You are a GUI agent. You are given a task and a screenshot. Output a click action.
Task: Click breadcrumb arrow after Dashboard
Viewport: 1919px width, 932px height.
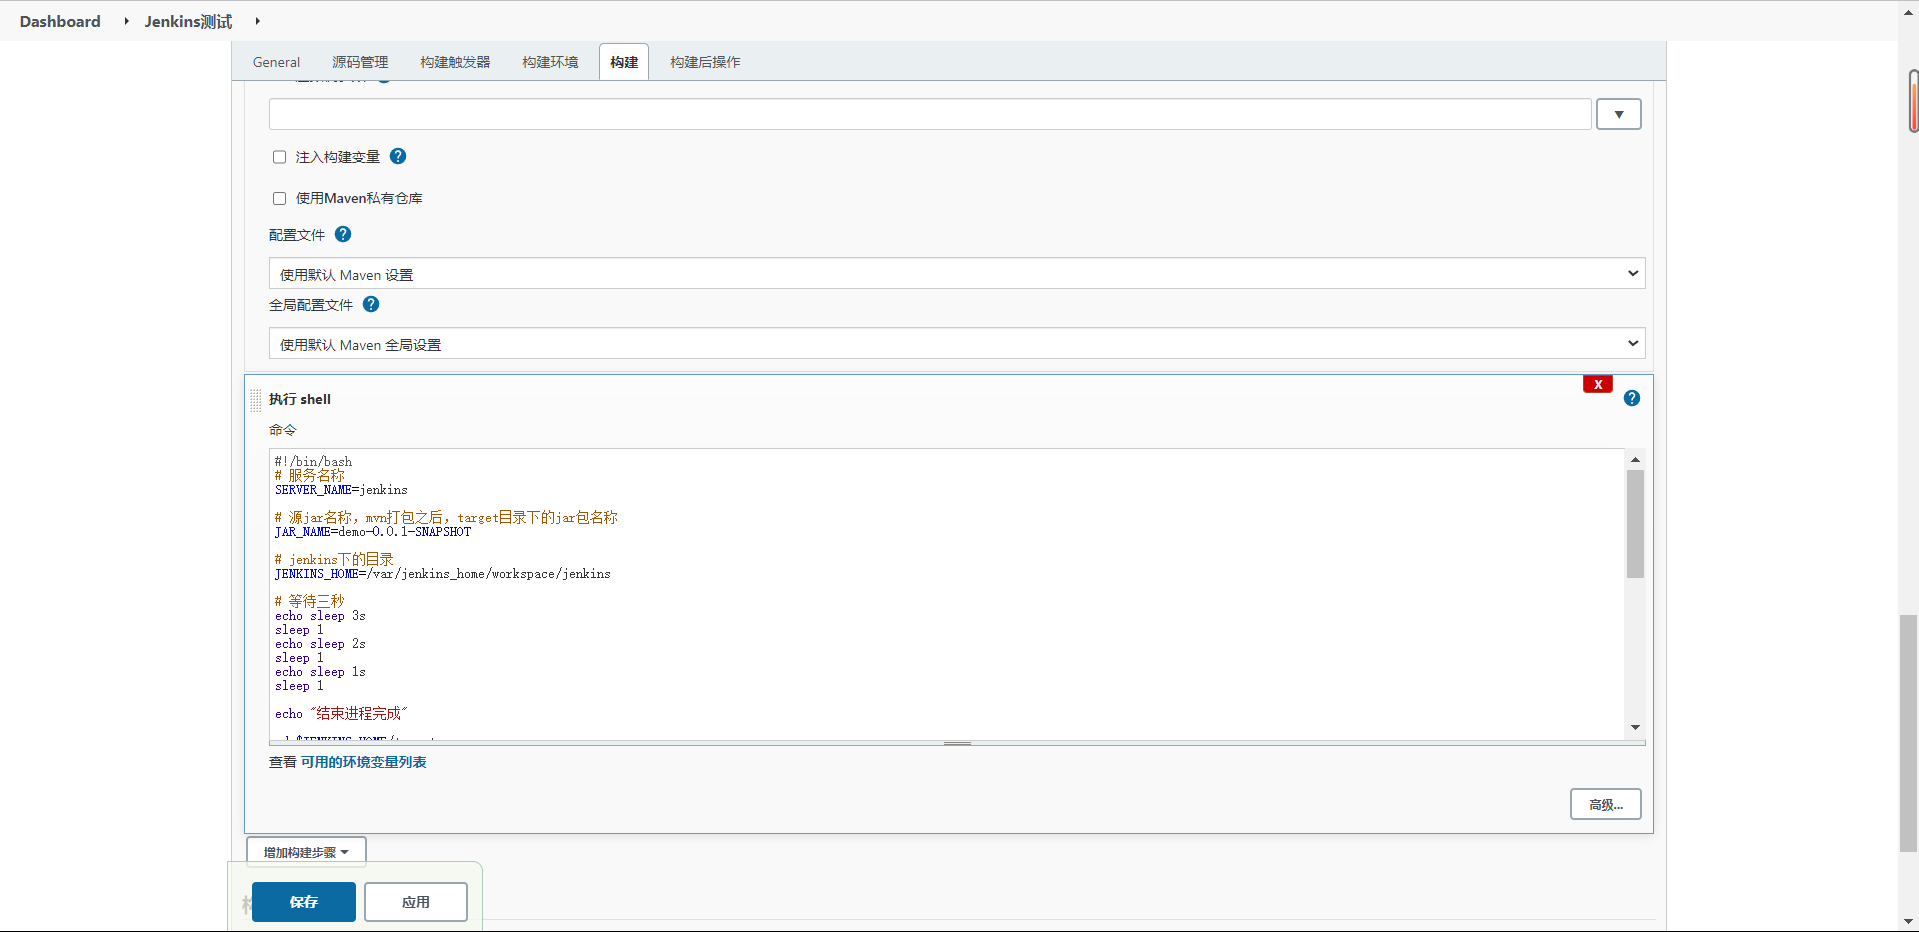click(126, 21)
